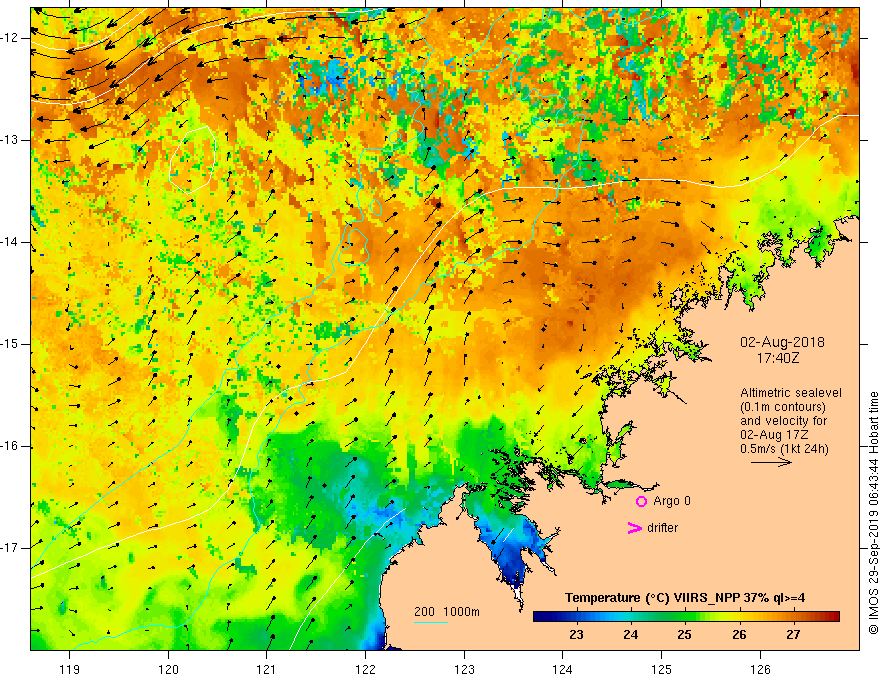Click the '200 1000m' bathymetry label
Screen dimensions: 880x680
(447, 612)
